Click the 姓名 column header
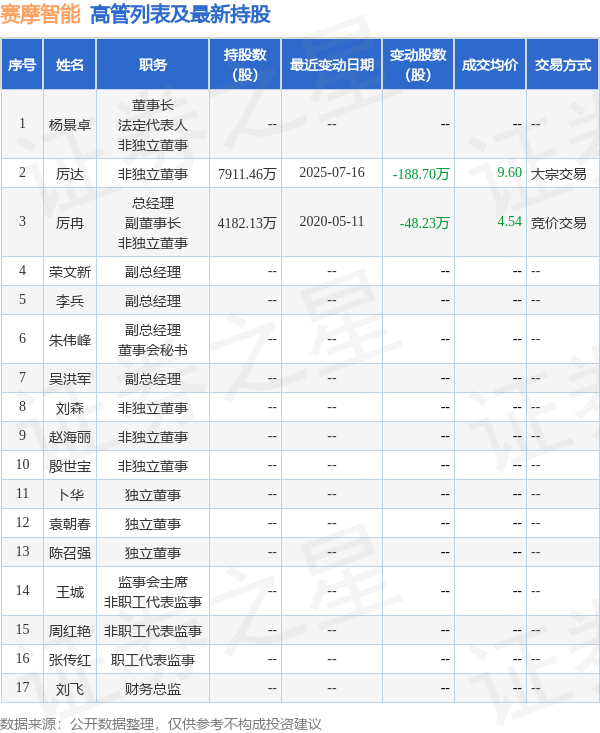This screenshot has width=600, height=733. point(70,65)
